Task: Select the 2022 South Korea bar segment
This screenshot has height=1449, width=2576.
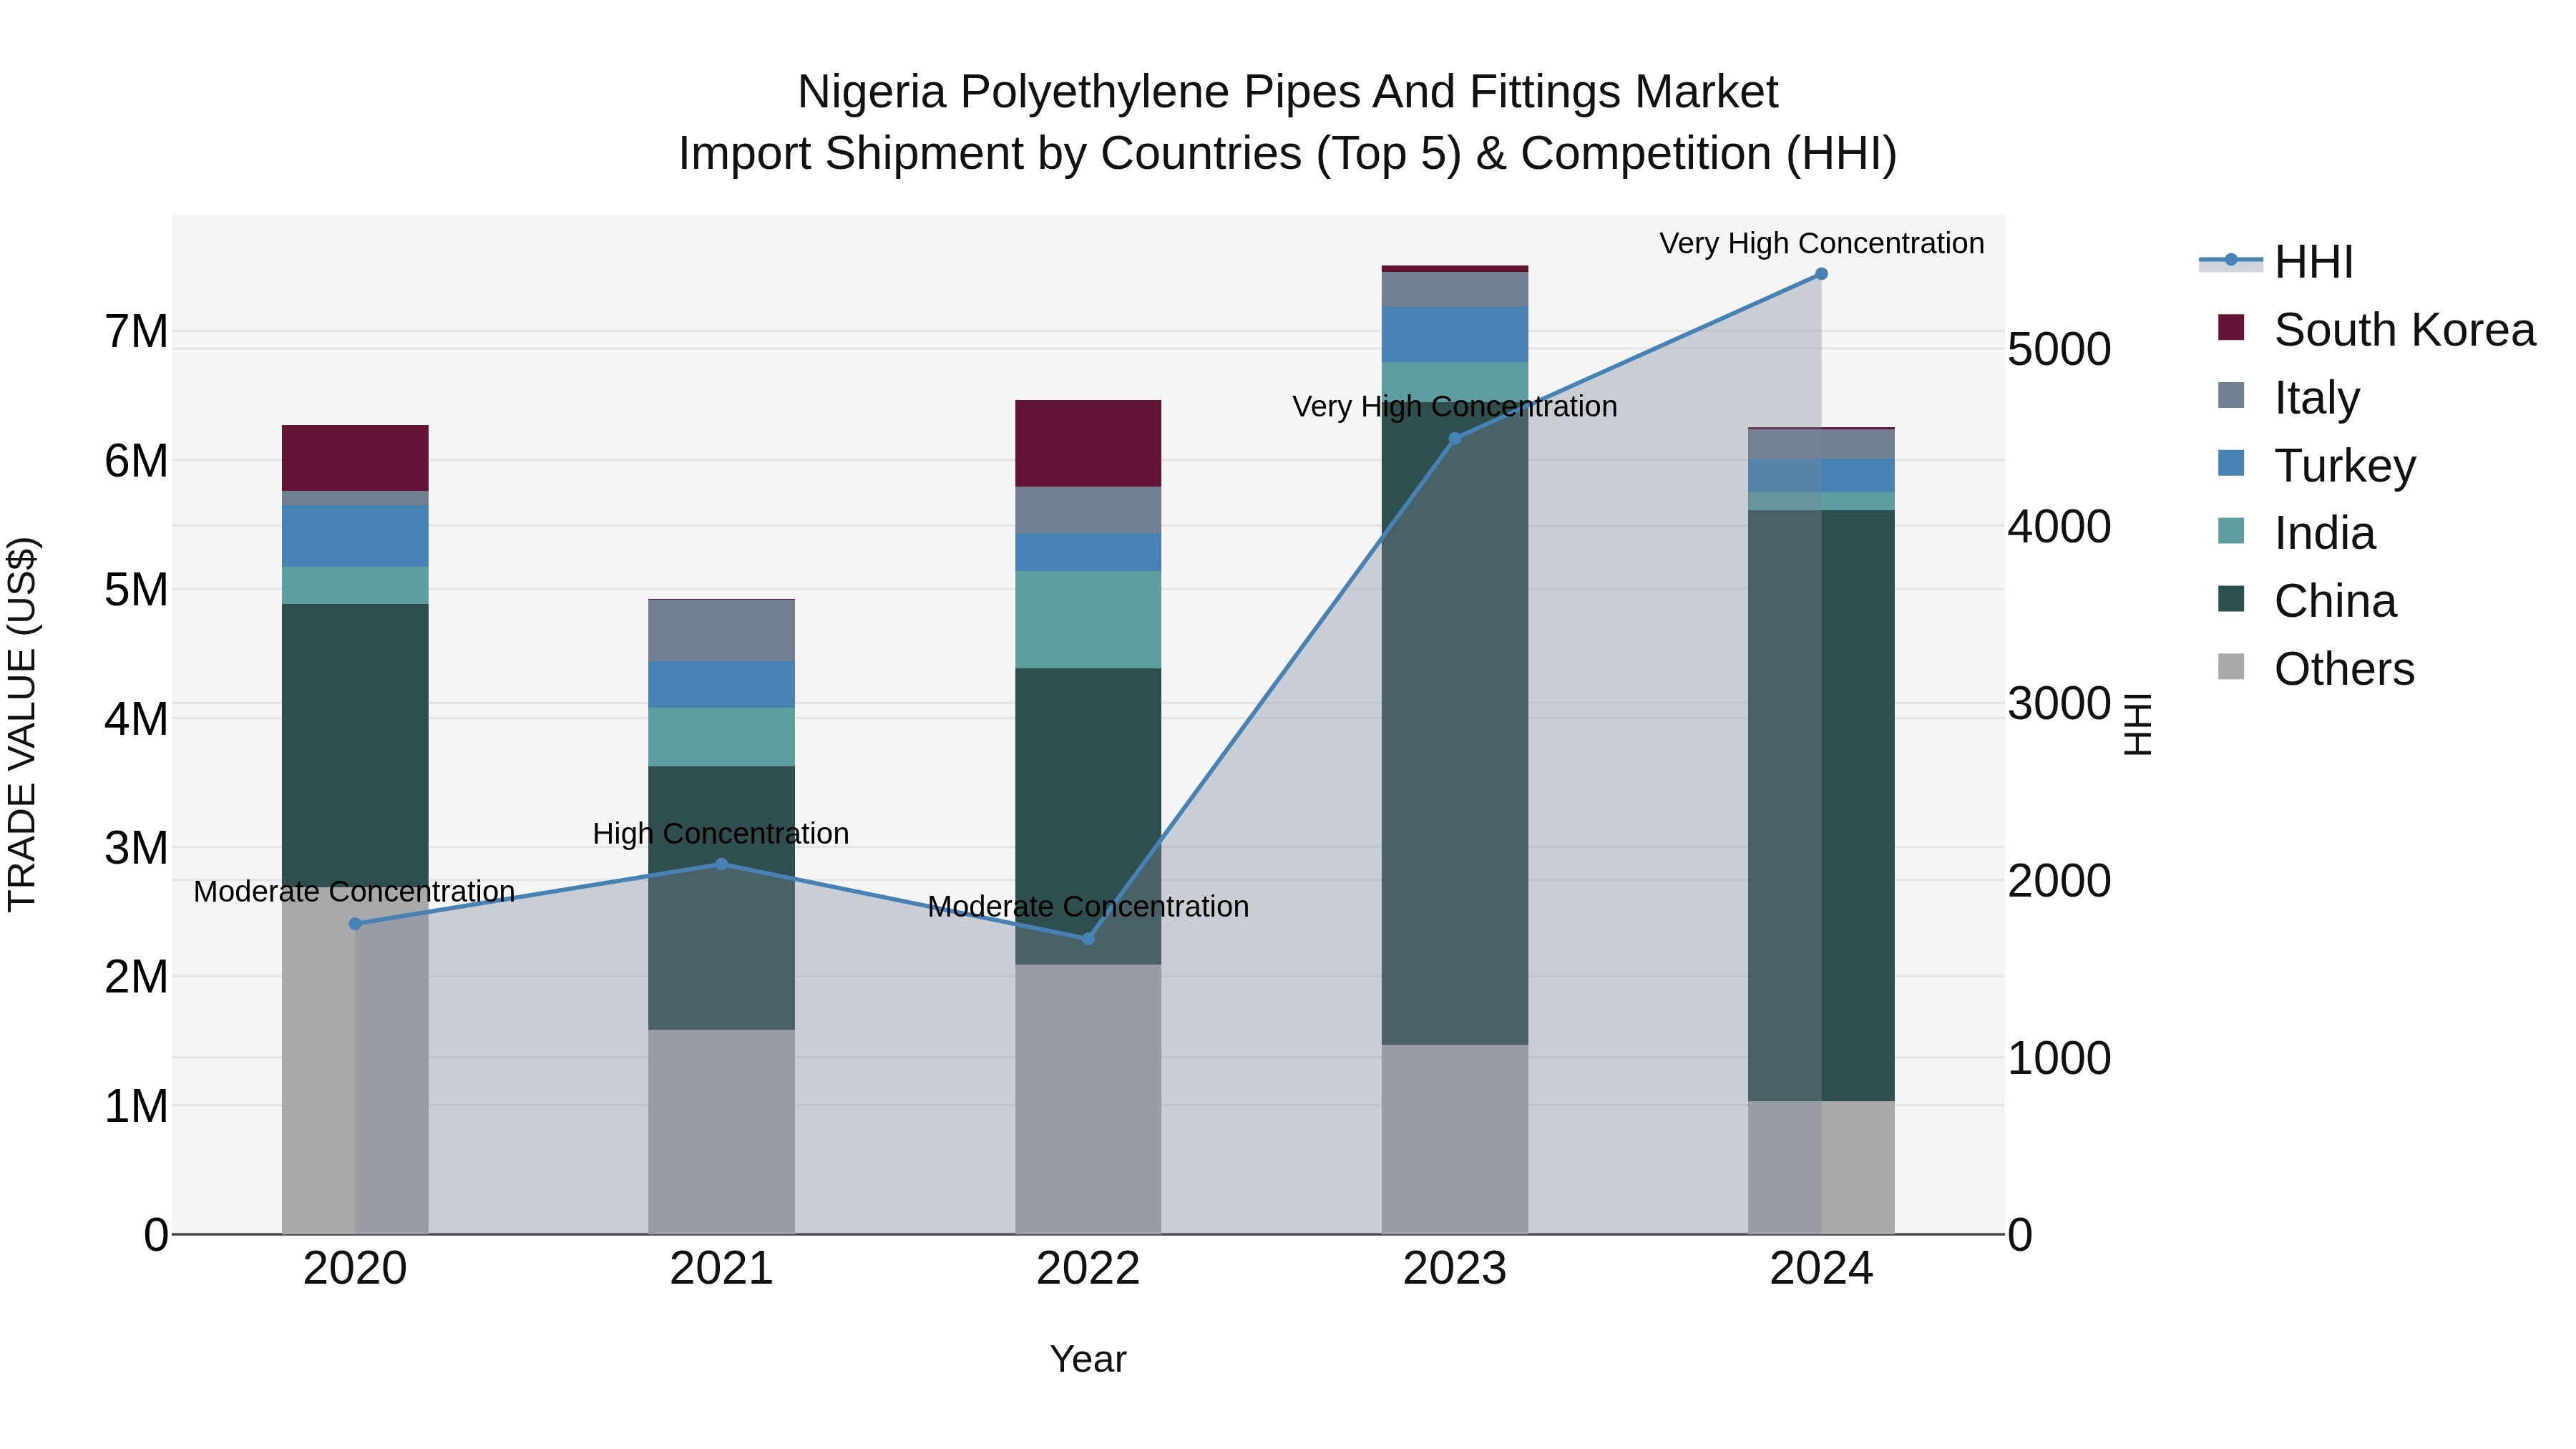Action: 1088,444
